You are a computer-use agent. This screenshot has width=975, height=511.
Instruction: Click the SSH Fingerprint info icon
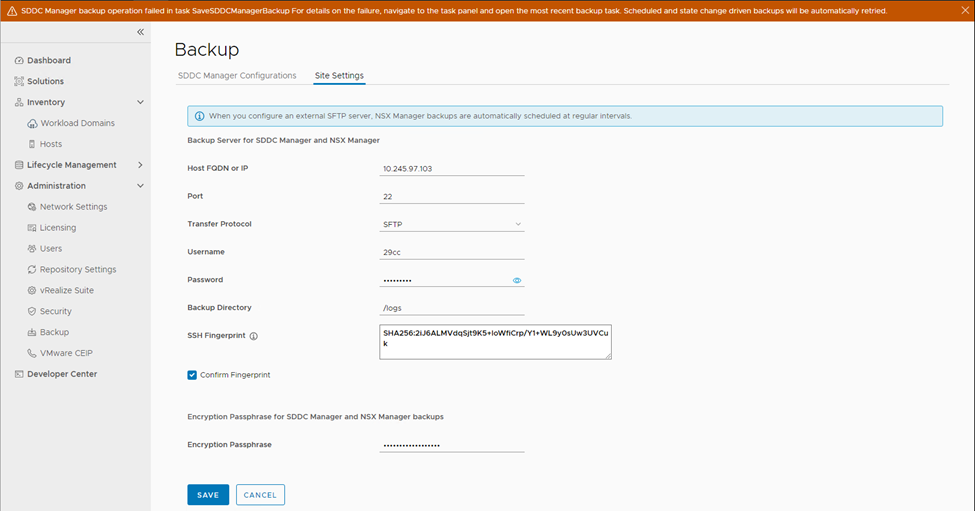(x=253, y=336)
